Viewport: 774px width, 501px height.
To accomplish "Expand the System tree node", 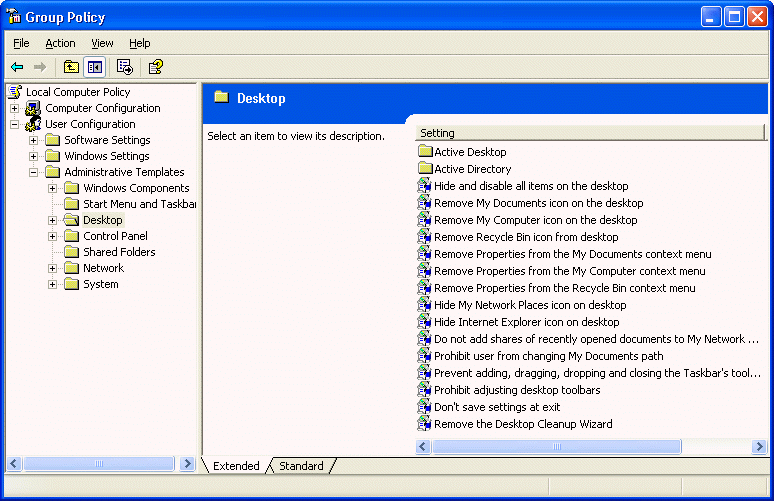I will click(x=52, y=284).
